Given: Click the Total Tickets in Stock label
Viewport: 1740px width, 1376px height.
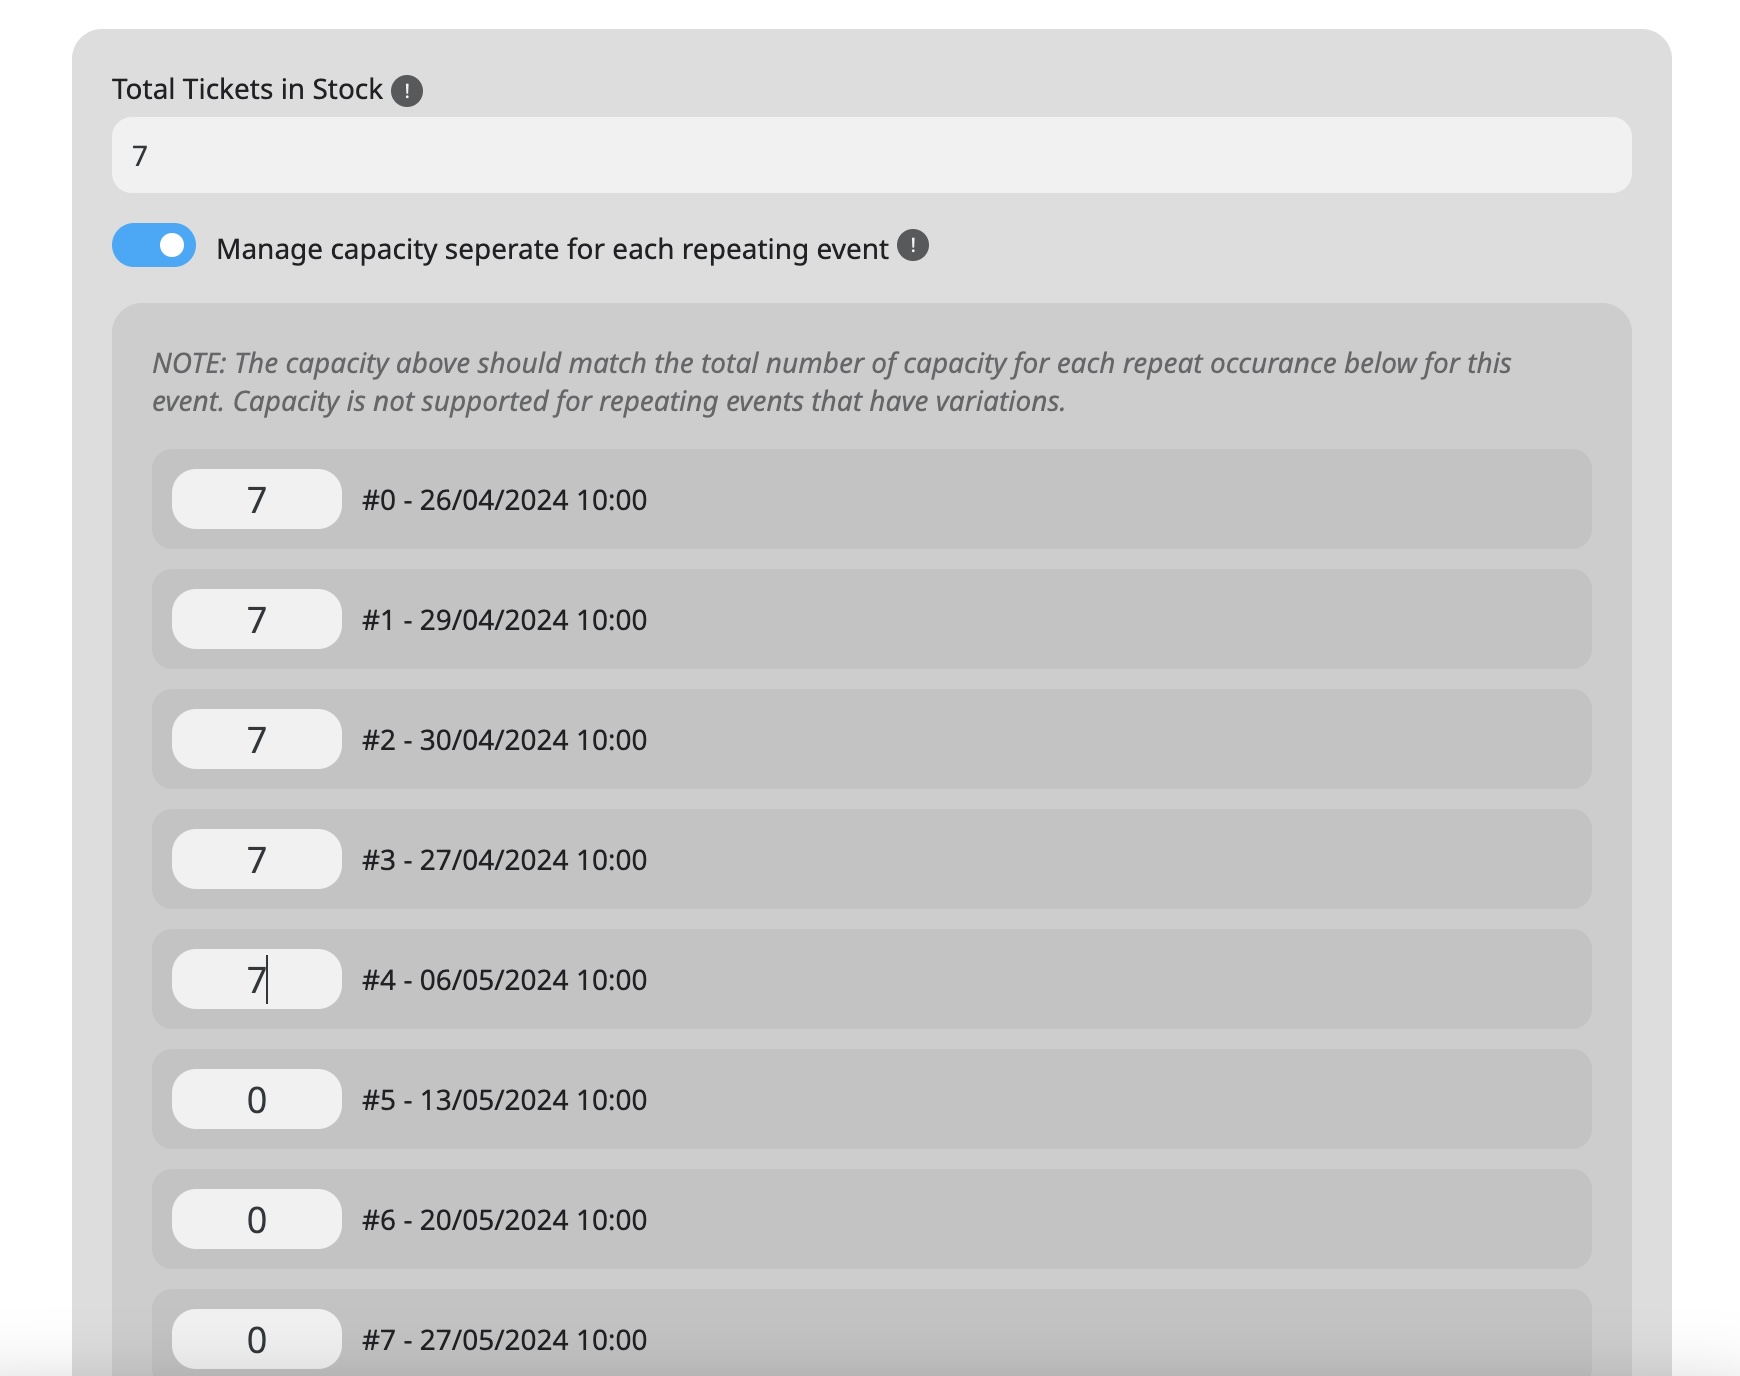Looking at the screenshot, I should point(247,89).
